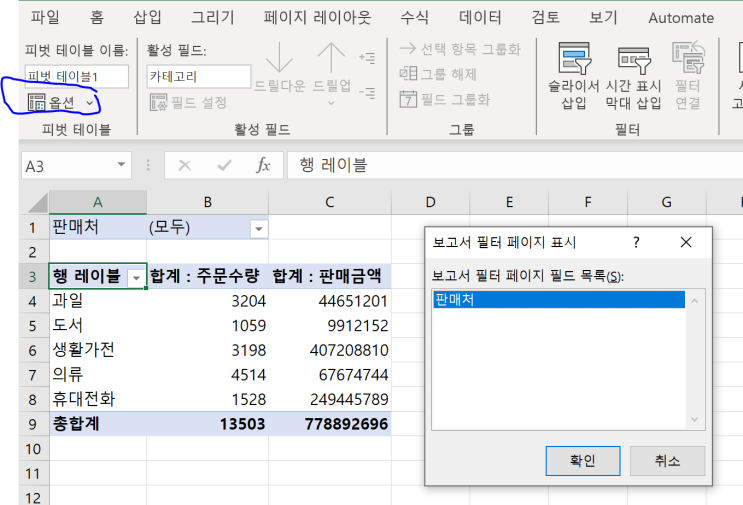
Task: Select row 9 header
Action: (33, 424)
